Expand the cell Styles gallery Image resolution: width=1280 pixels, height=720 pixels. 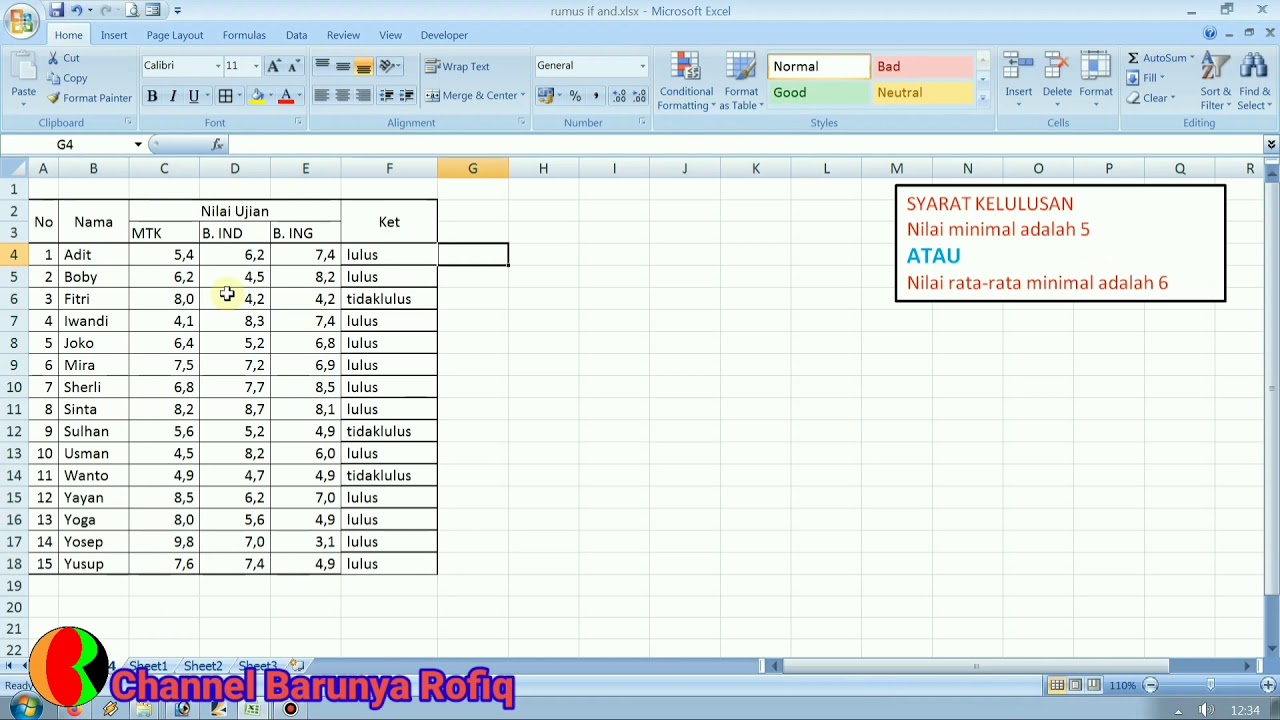(x=983, y=98)
